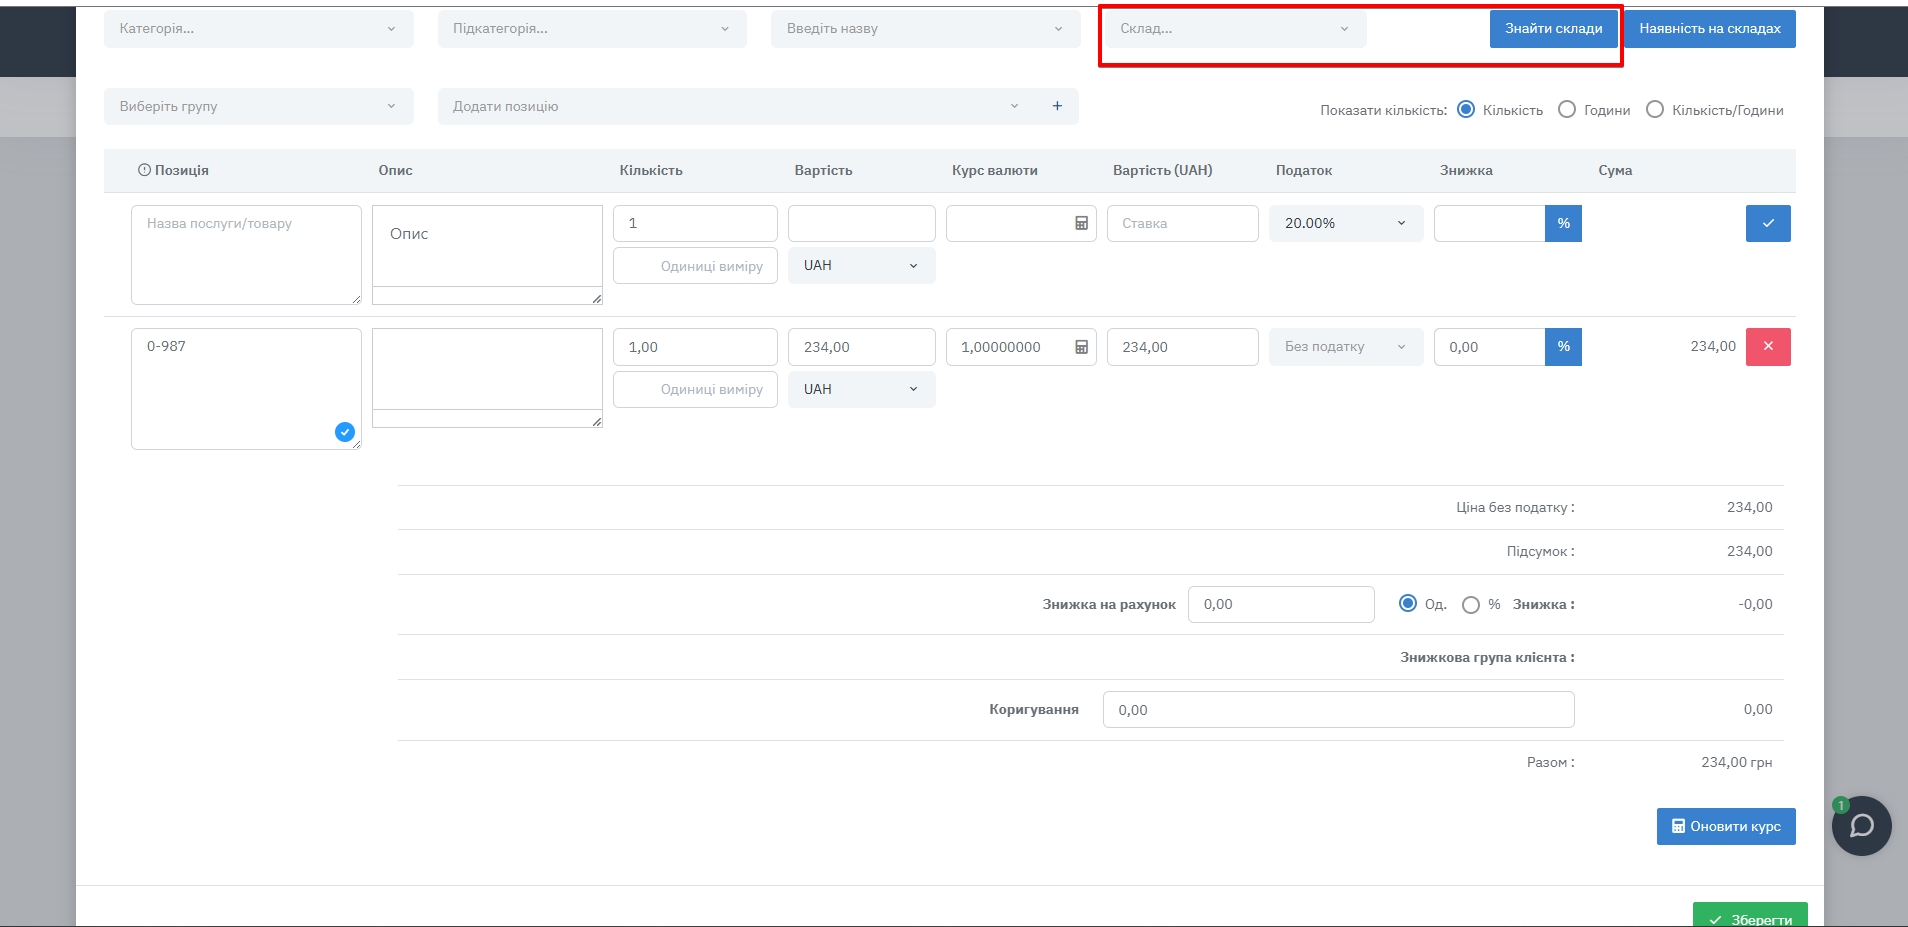Click calculator icon in empty exchange rate field

(1081, 224)
